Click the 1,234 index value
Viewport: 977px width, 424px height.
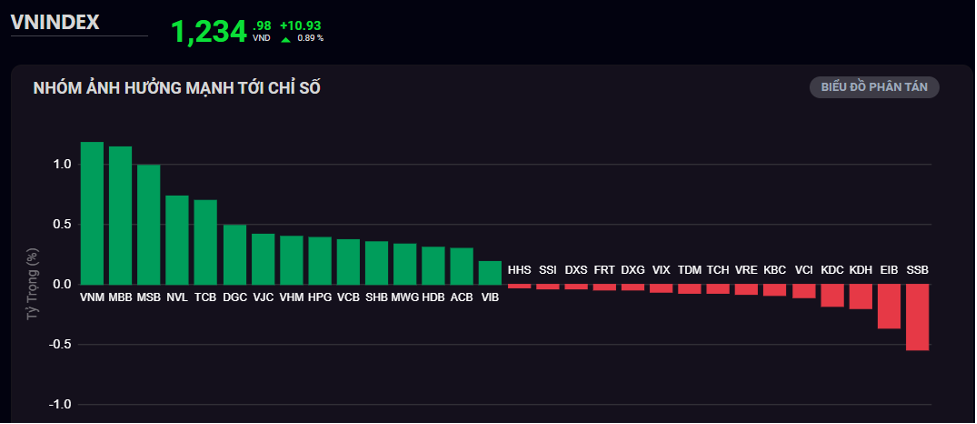[x=208, y=32]
